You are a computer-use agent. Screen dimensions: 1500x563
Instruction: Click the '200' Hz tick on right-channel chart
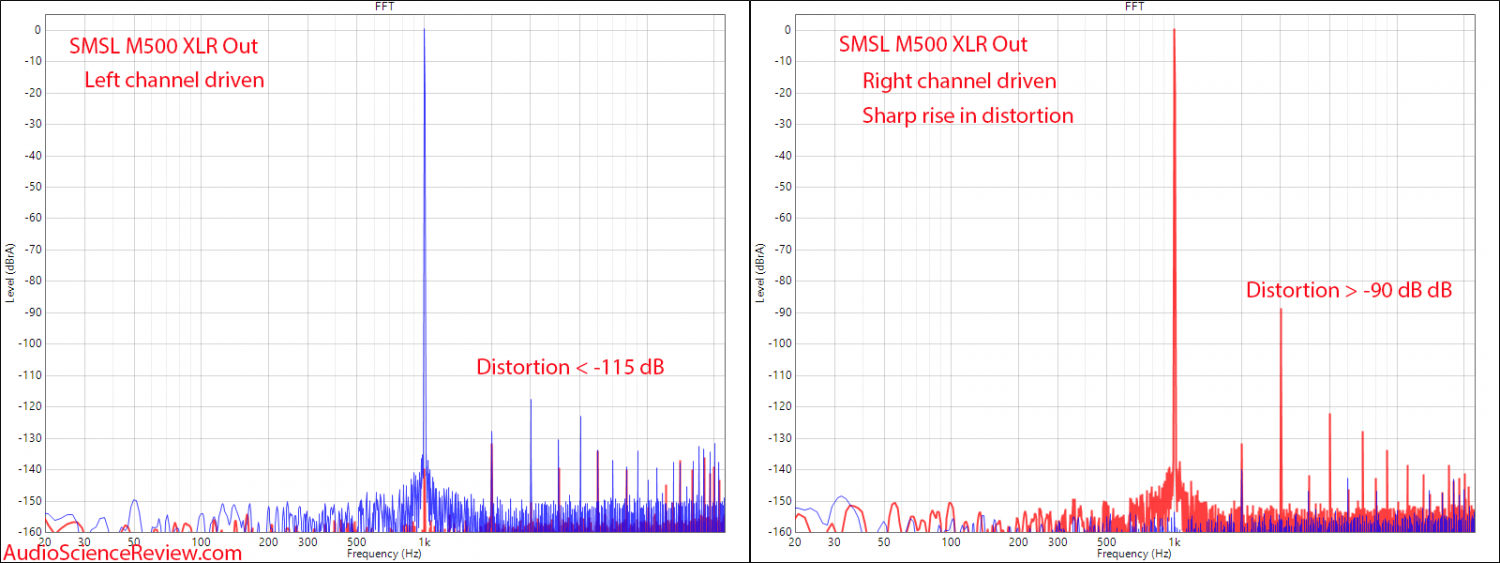click(x=1018, y=542)
